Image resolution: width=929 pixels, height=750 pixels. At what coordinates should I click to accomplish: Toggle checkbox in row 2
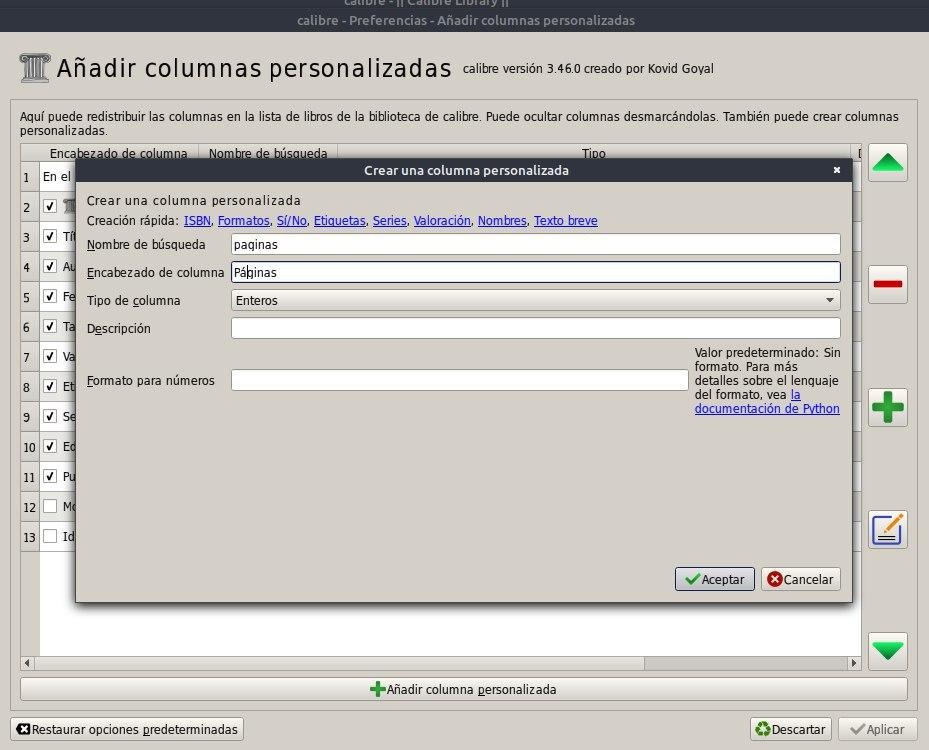coord(50,206)
